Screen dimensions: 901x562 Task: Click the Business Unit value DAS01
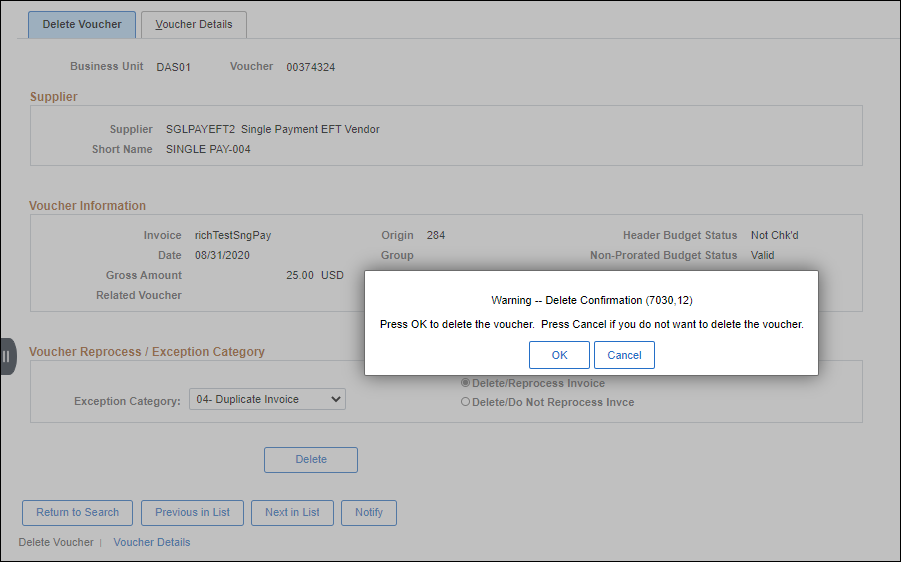[x=173, y=67]
